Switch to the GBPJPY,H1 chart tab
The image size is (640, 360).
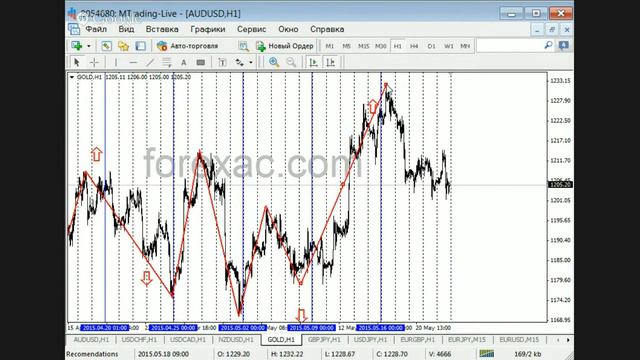click(324, 340)
